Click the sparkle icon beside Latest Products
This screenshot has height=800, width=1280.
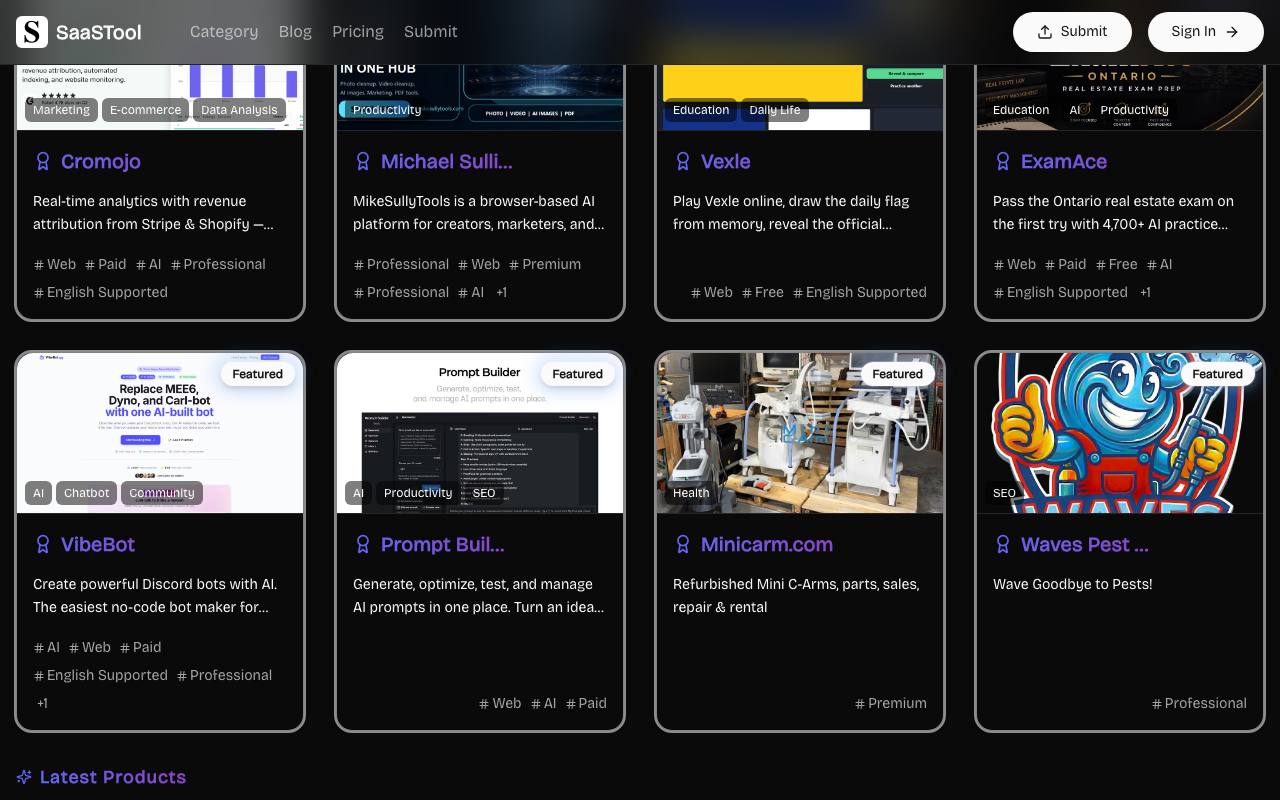click(24, 777)
